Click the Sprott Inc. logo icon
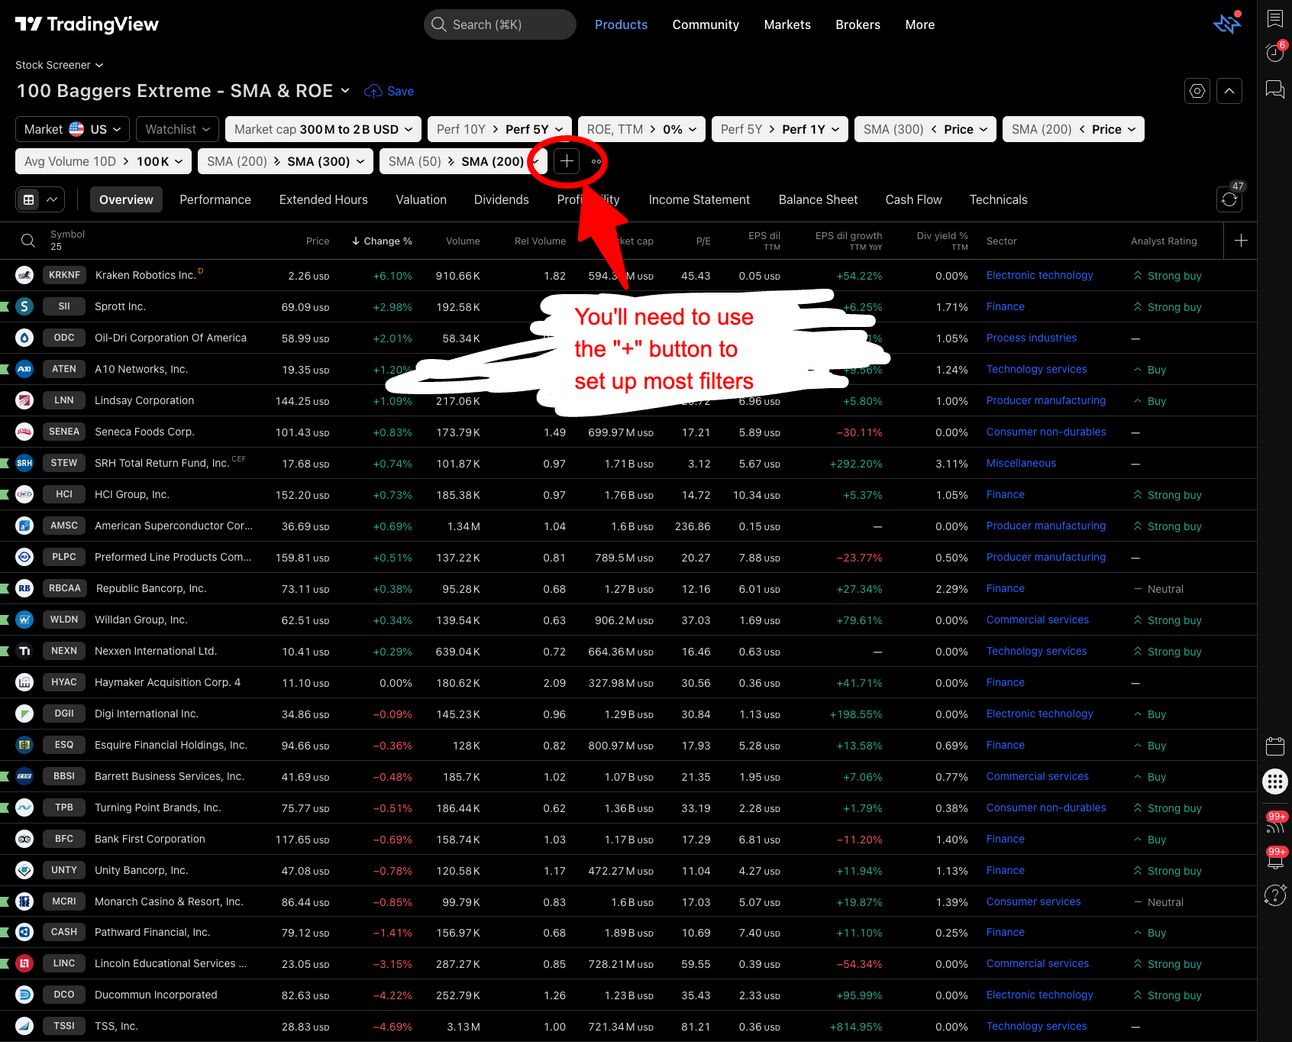 coord(25,306)
